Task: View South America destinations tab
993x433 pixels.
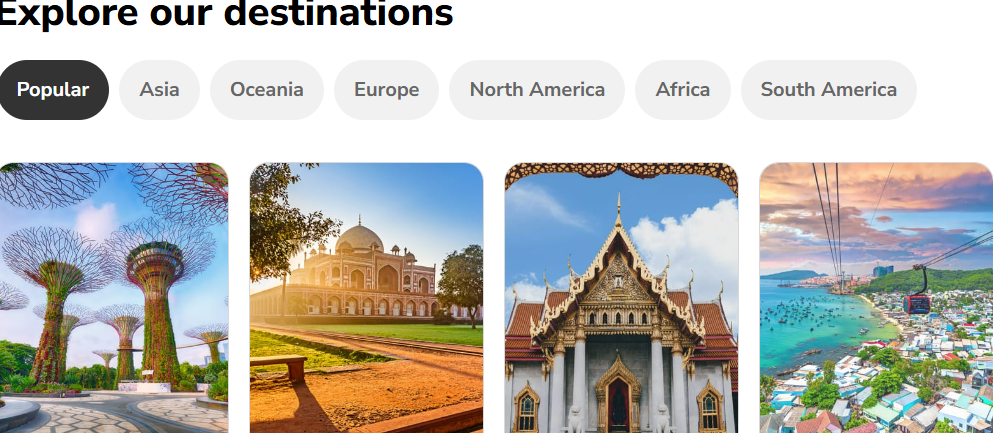Action: click(828, 90)
